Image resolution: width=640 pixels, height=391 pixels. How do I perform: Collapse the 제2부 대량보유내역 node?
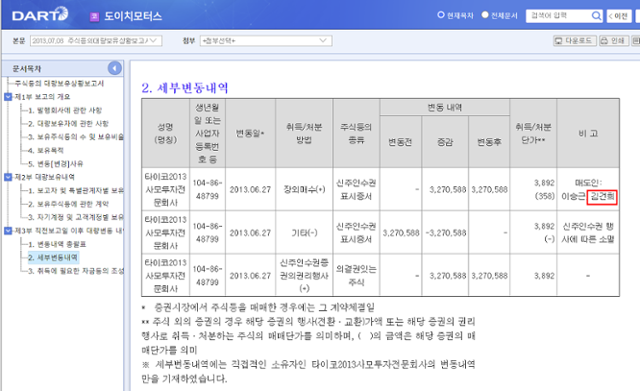tap(8, 177)
